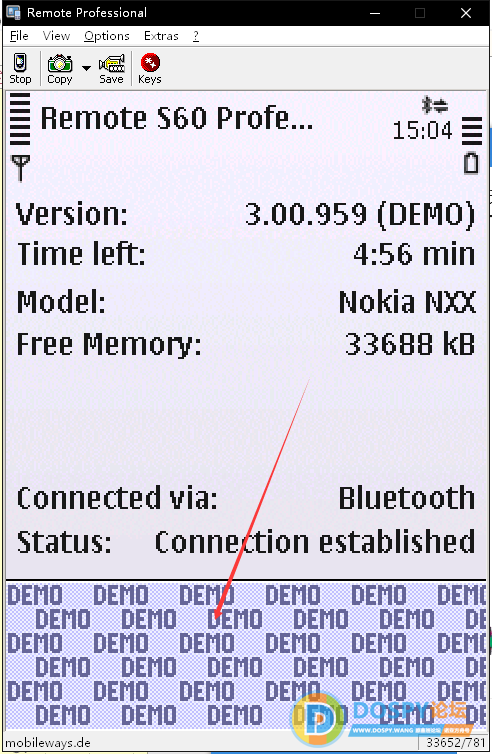Open the File menu

pos(19,36)
